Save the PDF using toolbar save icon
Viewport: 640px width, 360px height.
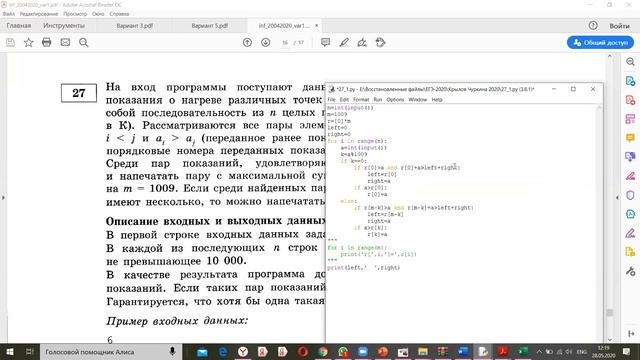10,42
